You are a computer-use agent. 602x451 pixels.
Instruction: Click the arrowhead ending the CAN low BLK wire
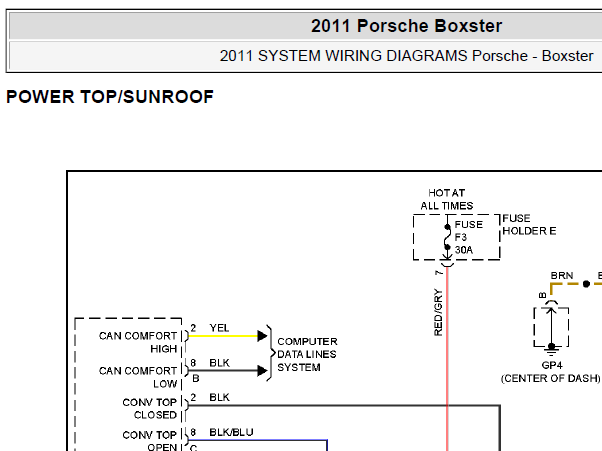tap(262, 370)
